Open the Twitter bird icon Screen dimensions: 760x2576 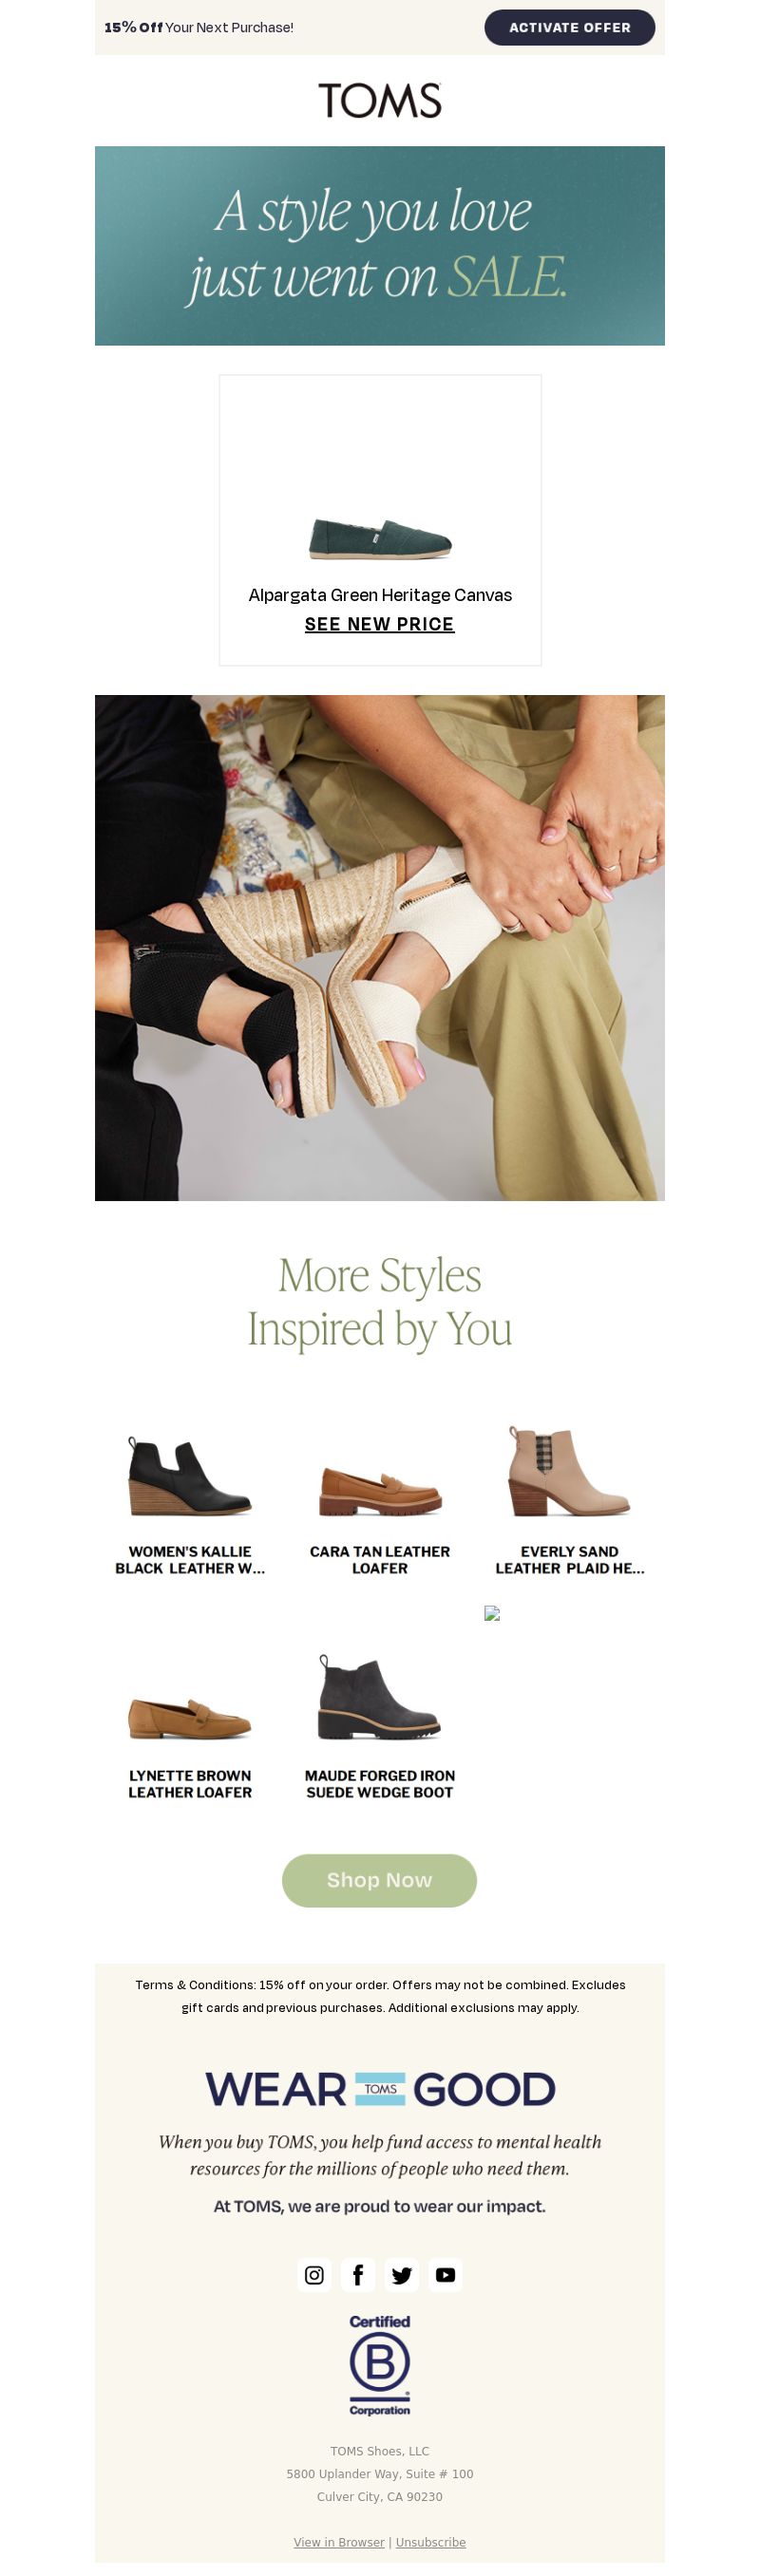[x=402, y=2275]
